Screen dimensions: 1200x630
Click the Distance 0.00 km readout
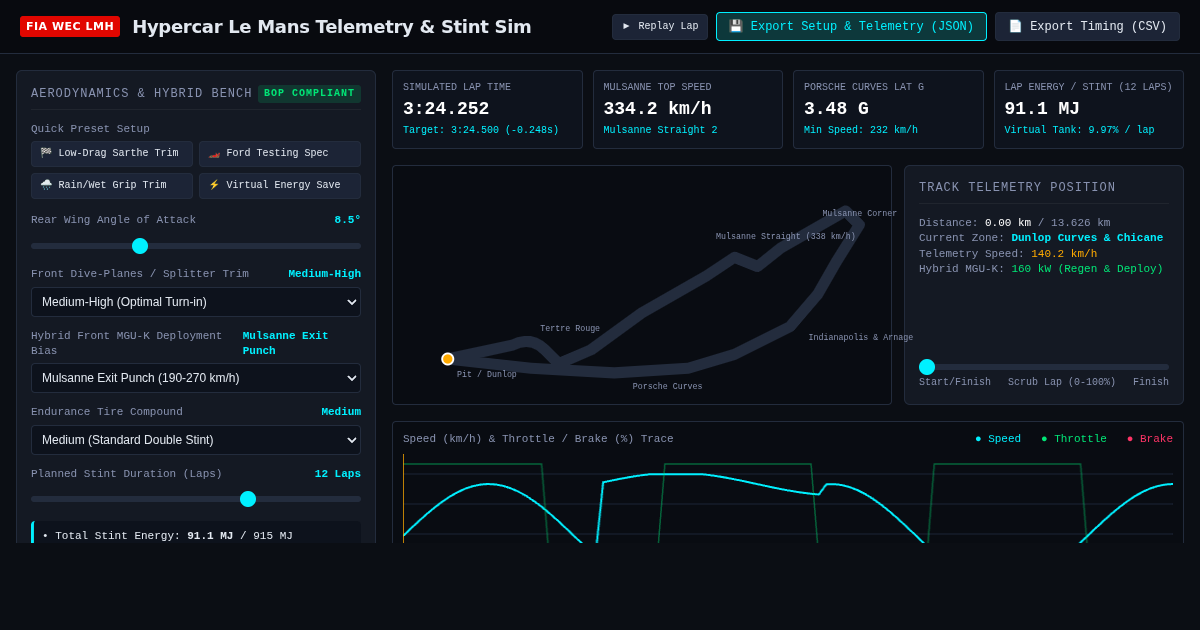1008,223
